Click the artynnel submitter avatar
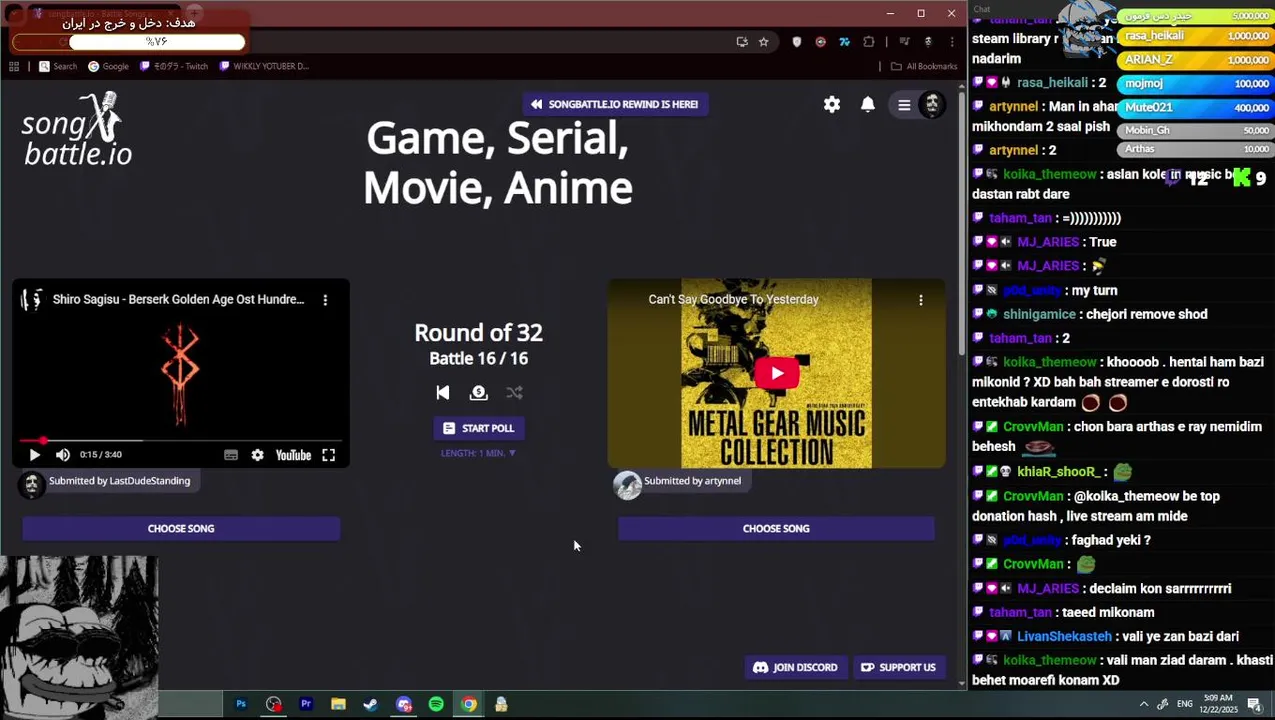 [627, 485]
